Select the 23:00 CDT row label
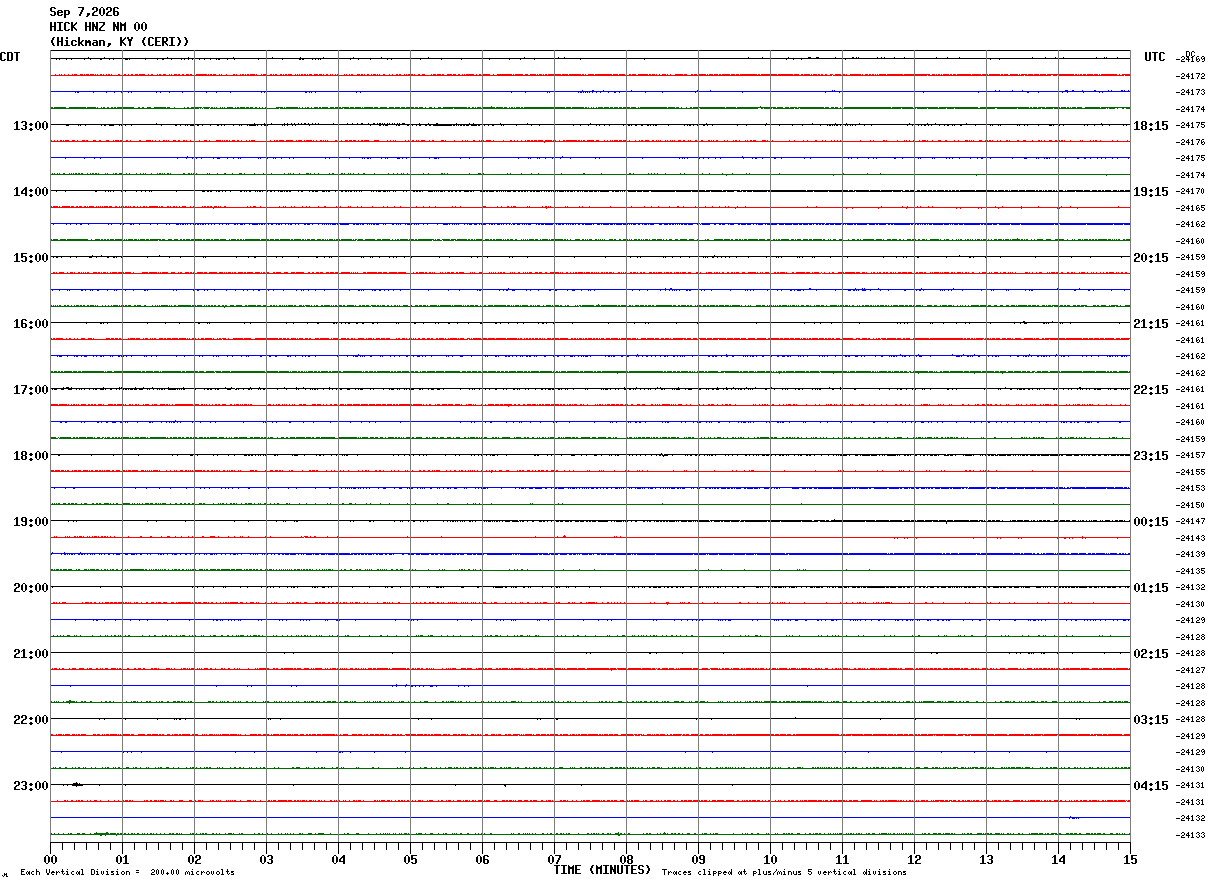This screenshot has height=886, width=1210. (30, 786)
